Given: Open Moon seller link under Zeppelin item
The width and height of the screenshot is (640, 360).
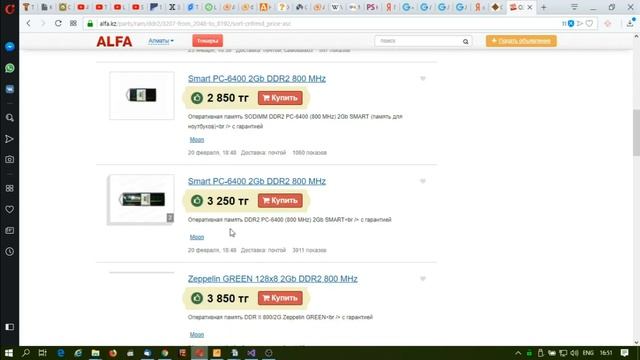Looking at the screenshot, I should 197,335.
